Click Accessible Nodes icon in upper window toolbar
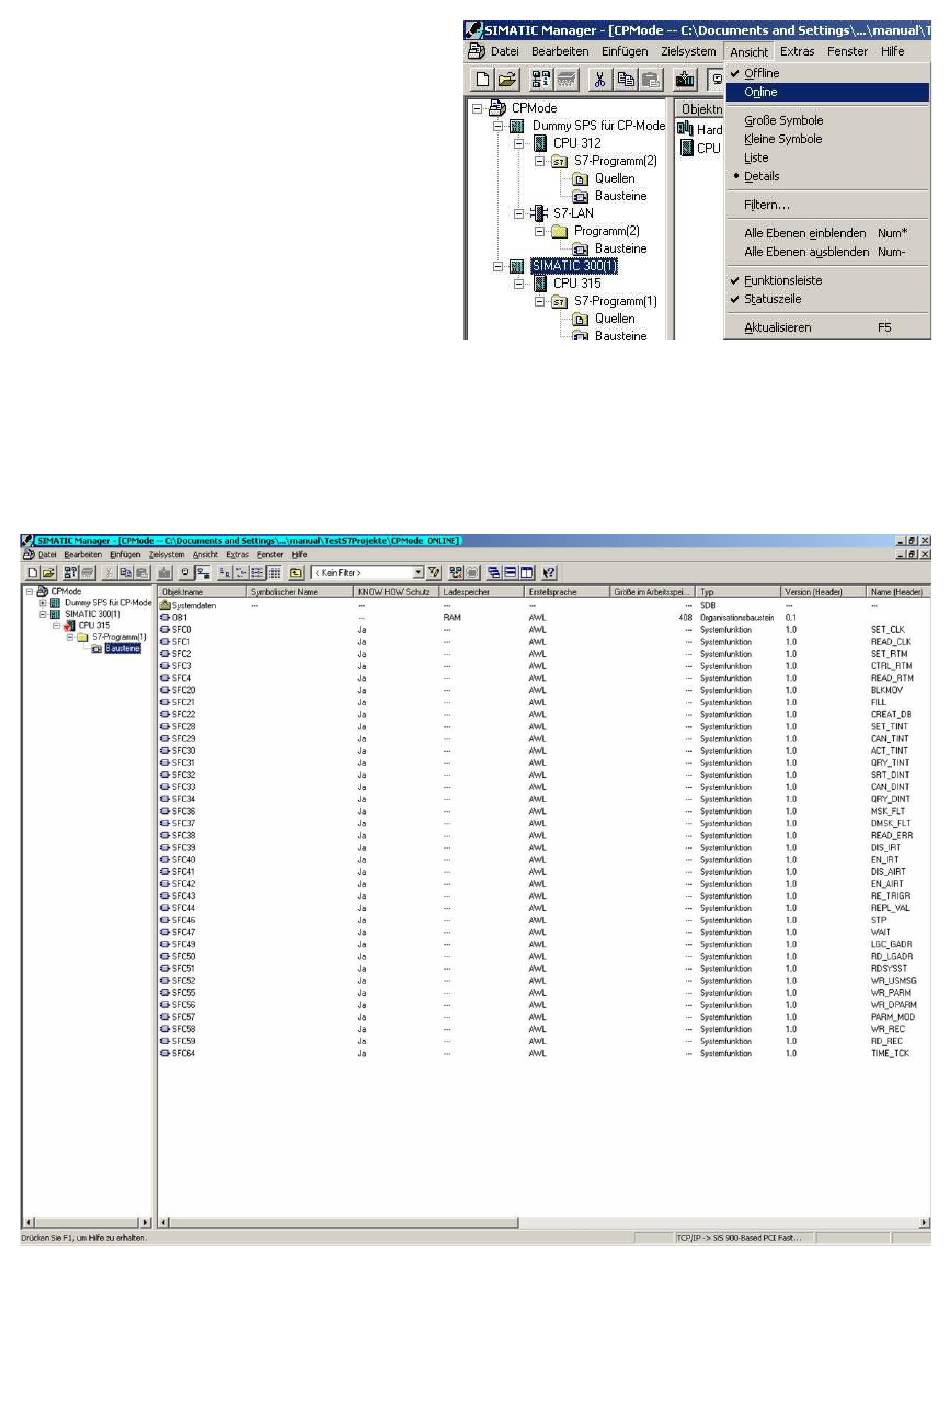950x1420 pixels. tap(540, 79)
